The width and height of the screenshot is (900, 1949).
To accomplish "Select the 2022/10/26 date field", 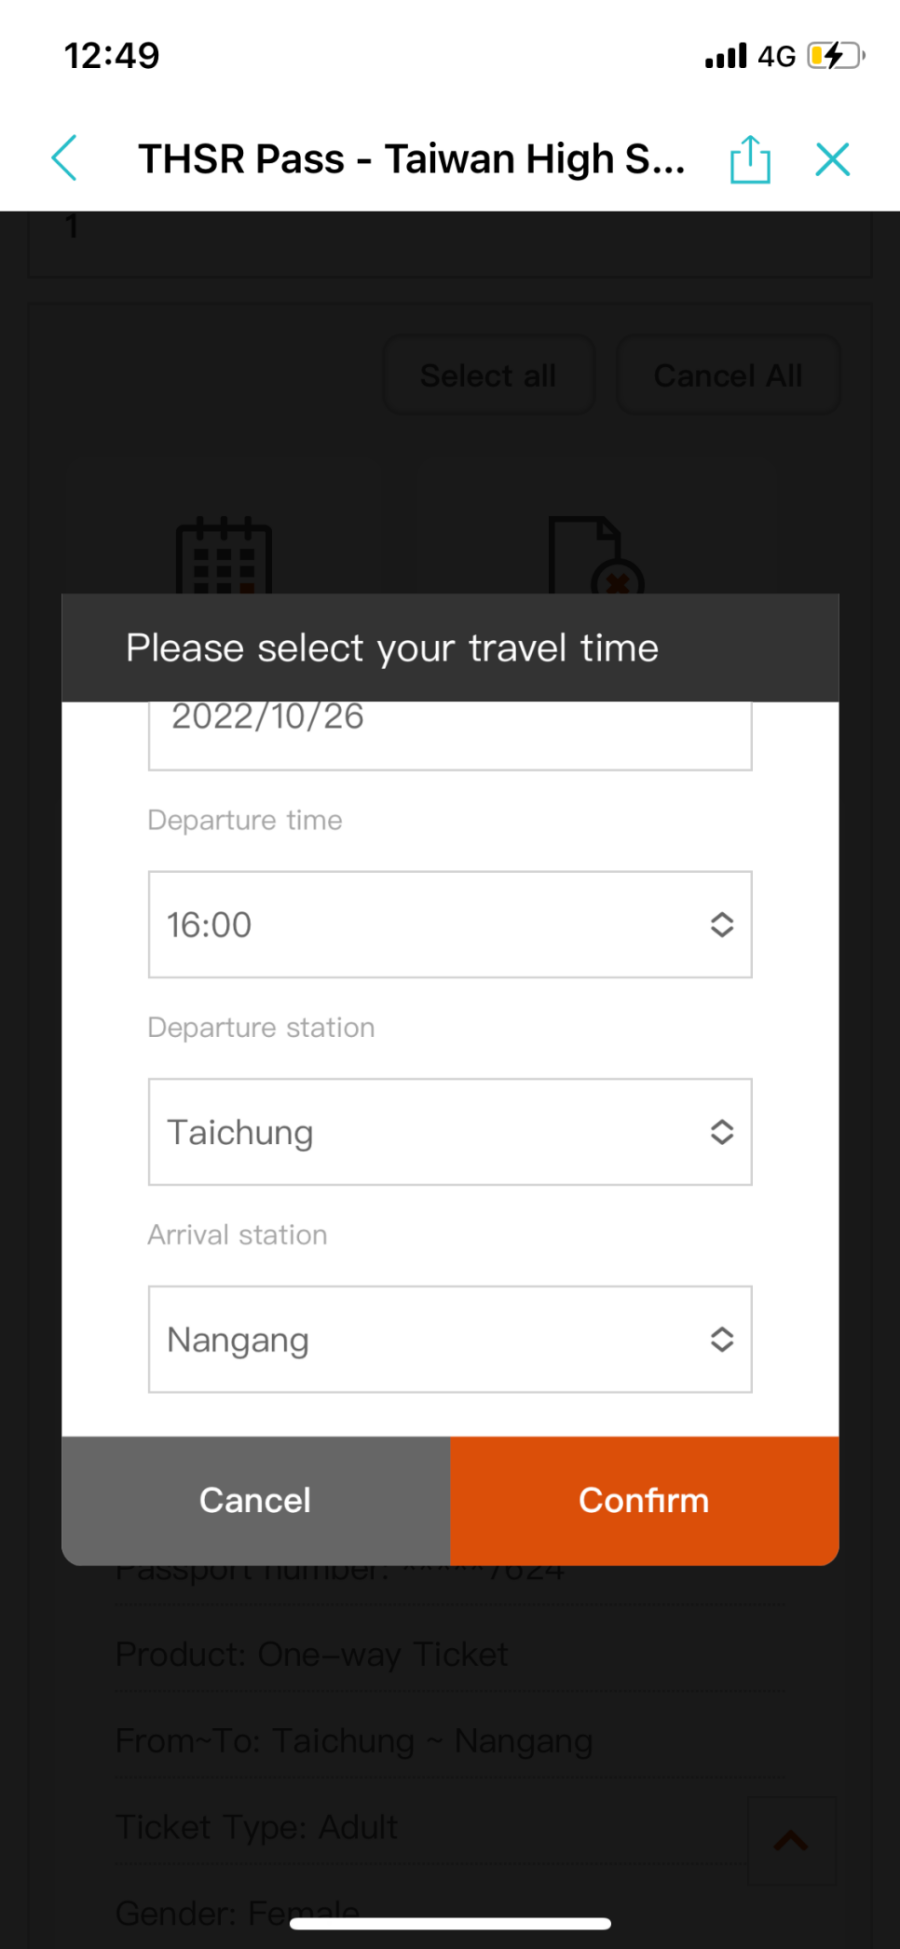I will coord(450,735).
